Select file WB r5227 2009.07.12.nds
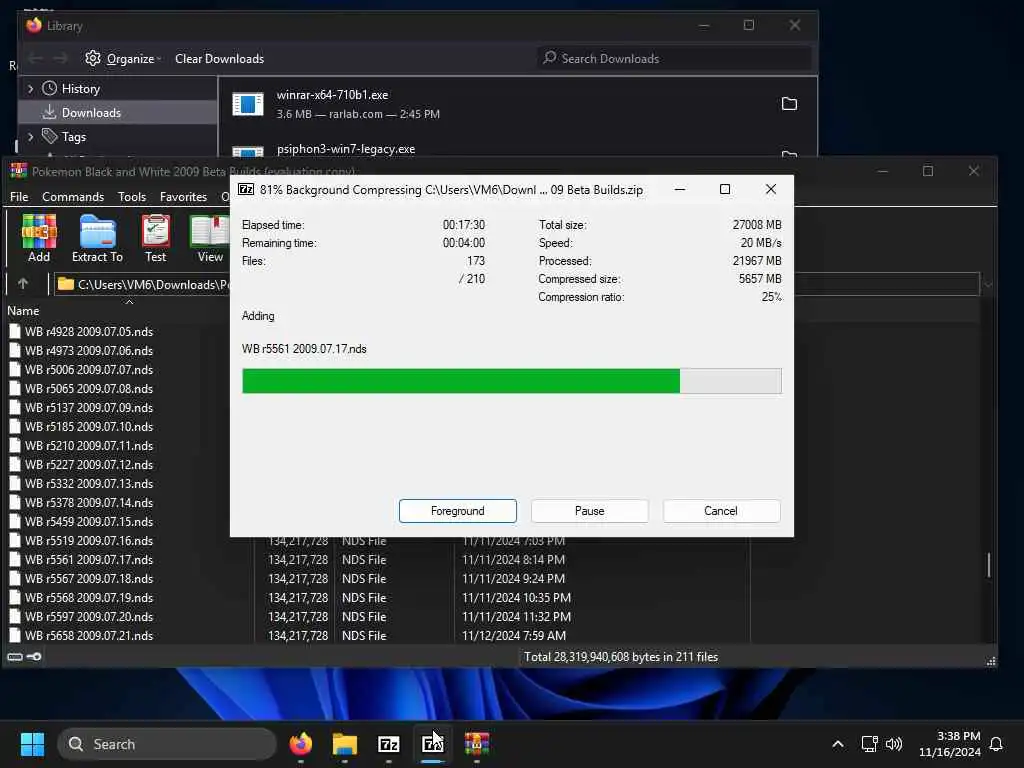 coord(81,464)
